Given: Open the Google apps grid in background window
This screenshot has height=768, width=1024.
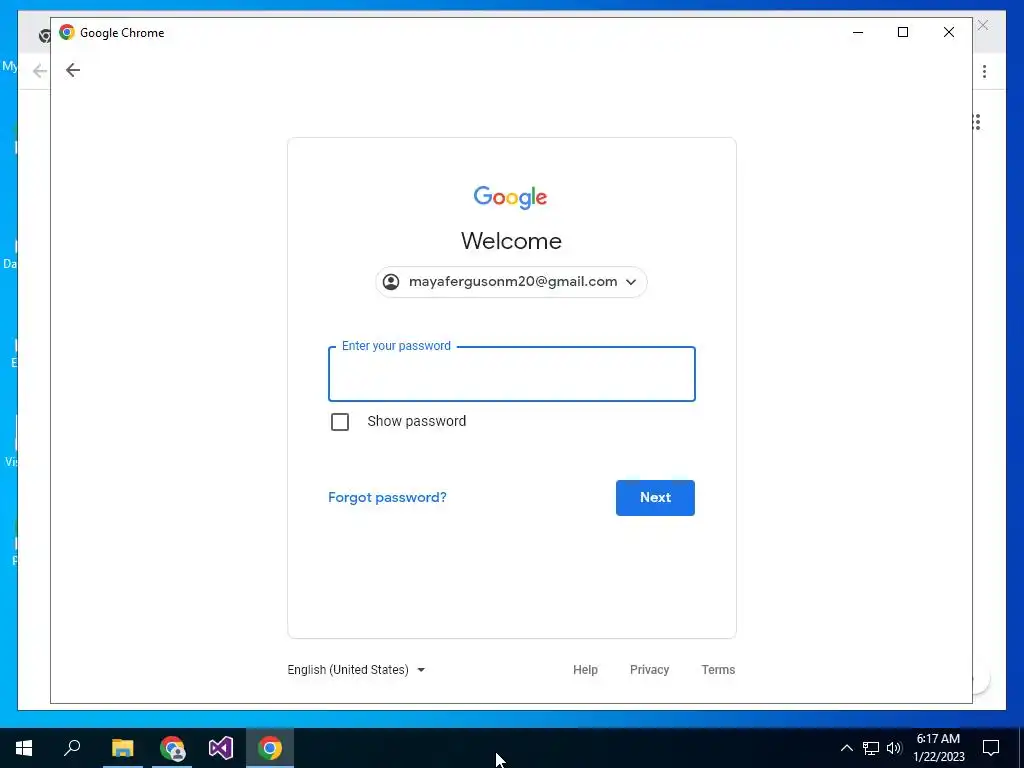Looking at the screenshot, I should [977, 122].
